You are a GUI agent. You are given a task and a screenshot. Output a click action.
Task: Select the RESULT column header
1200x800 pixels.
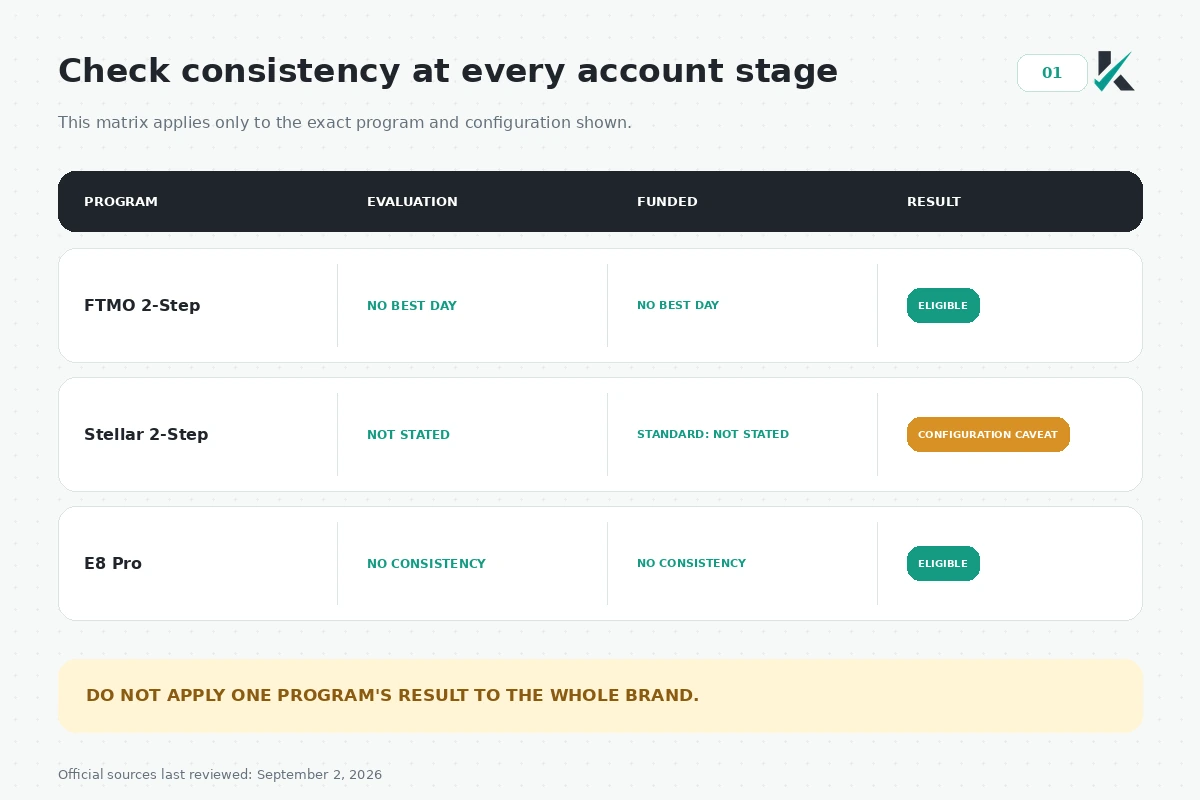(934, 201)
